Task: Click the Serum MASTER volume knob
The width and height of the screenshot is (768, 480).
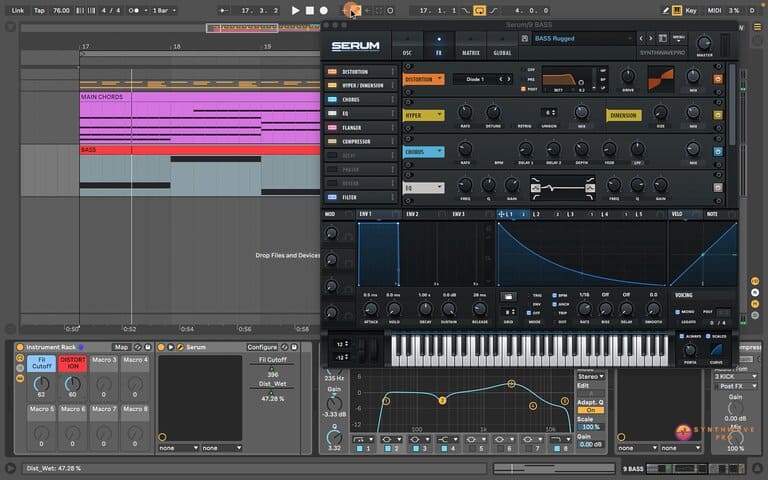Action: coord(704,43)
